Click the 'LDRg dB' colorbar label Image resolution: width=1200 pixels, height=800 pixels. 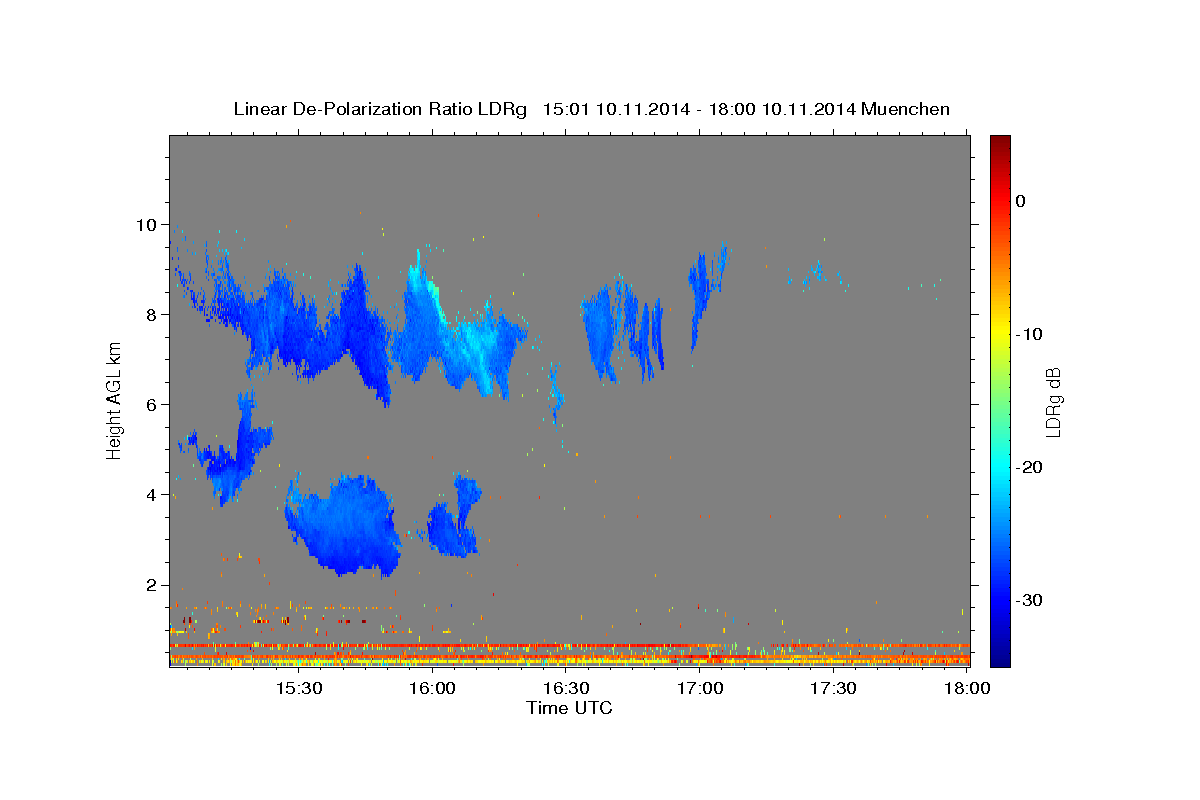click(x=1052, y=402)
